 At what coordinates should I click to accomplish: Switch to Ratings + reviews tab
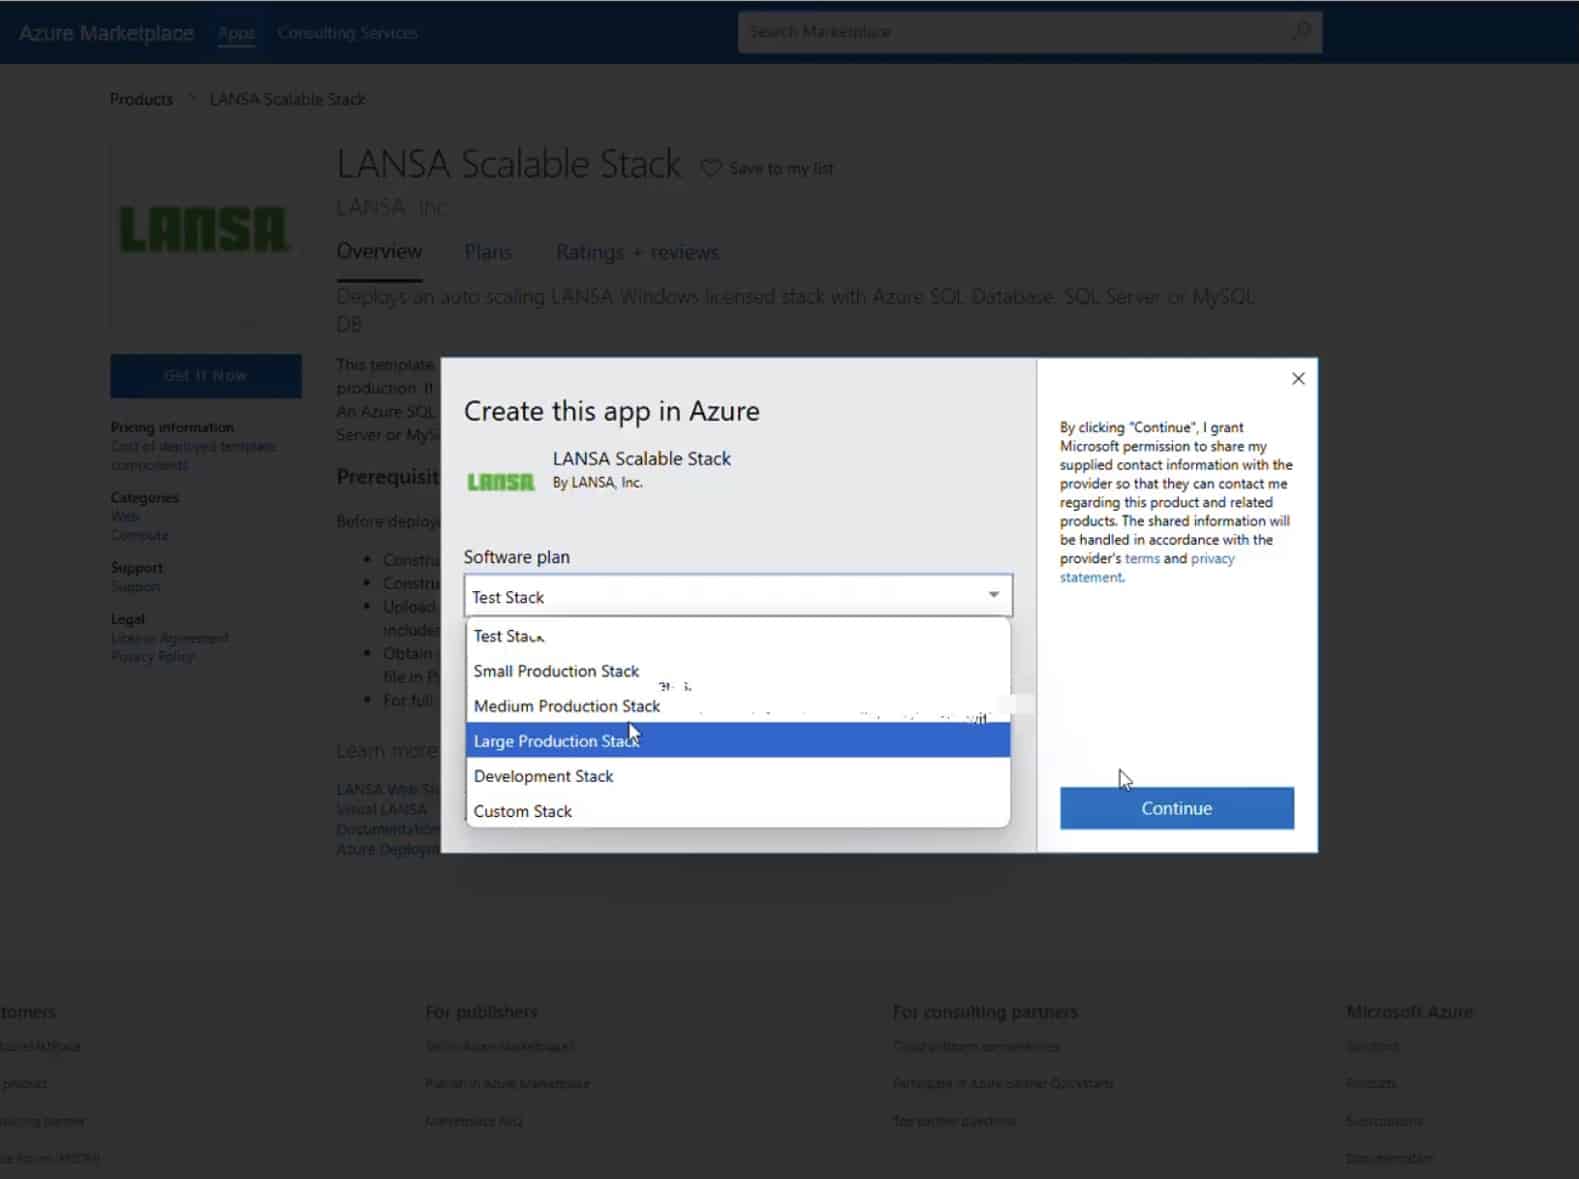637,252
